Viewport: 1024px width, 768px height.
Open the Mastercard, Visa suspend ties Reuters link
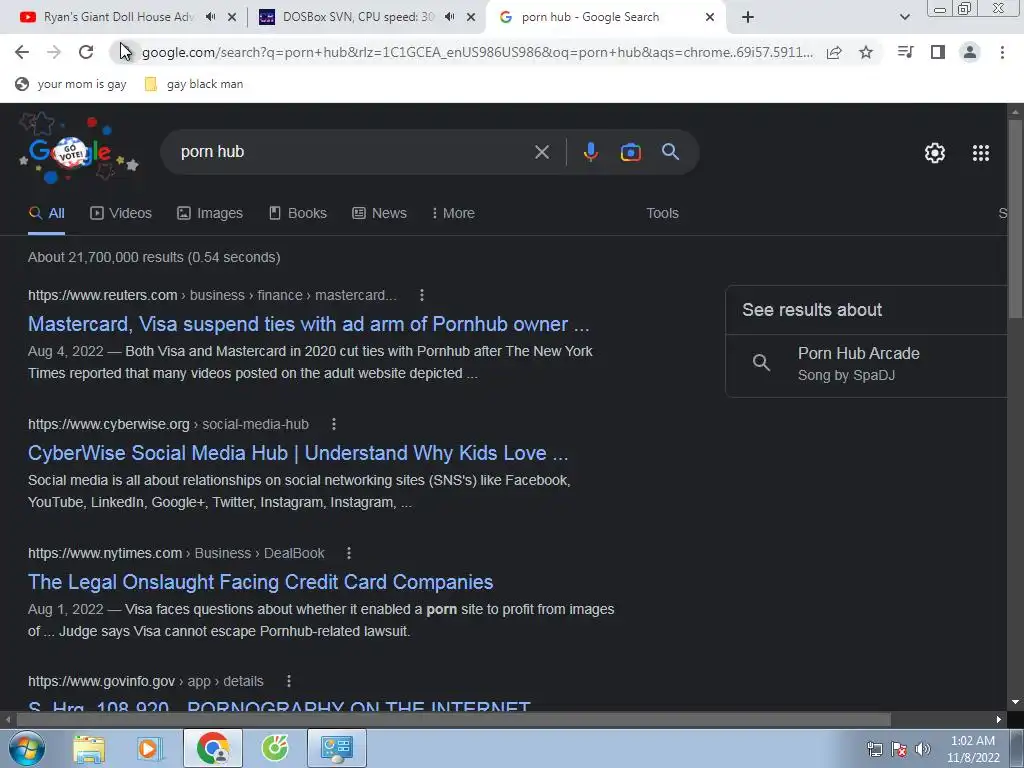click(308, 325)
